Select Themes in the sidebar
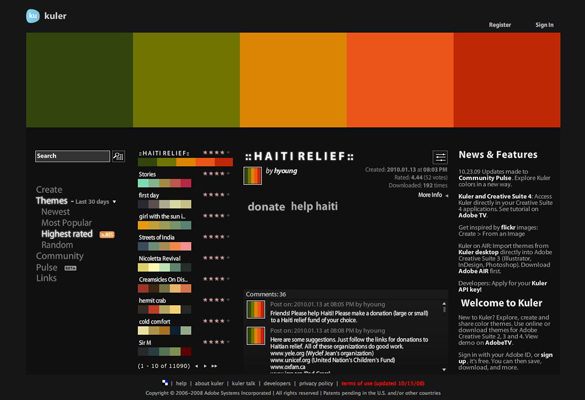Screen dimensions: 585x400 51,201
